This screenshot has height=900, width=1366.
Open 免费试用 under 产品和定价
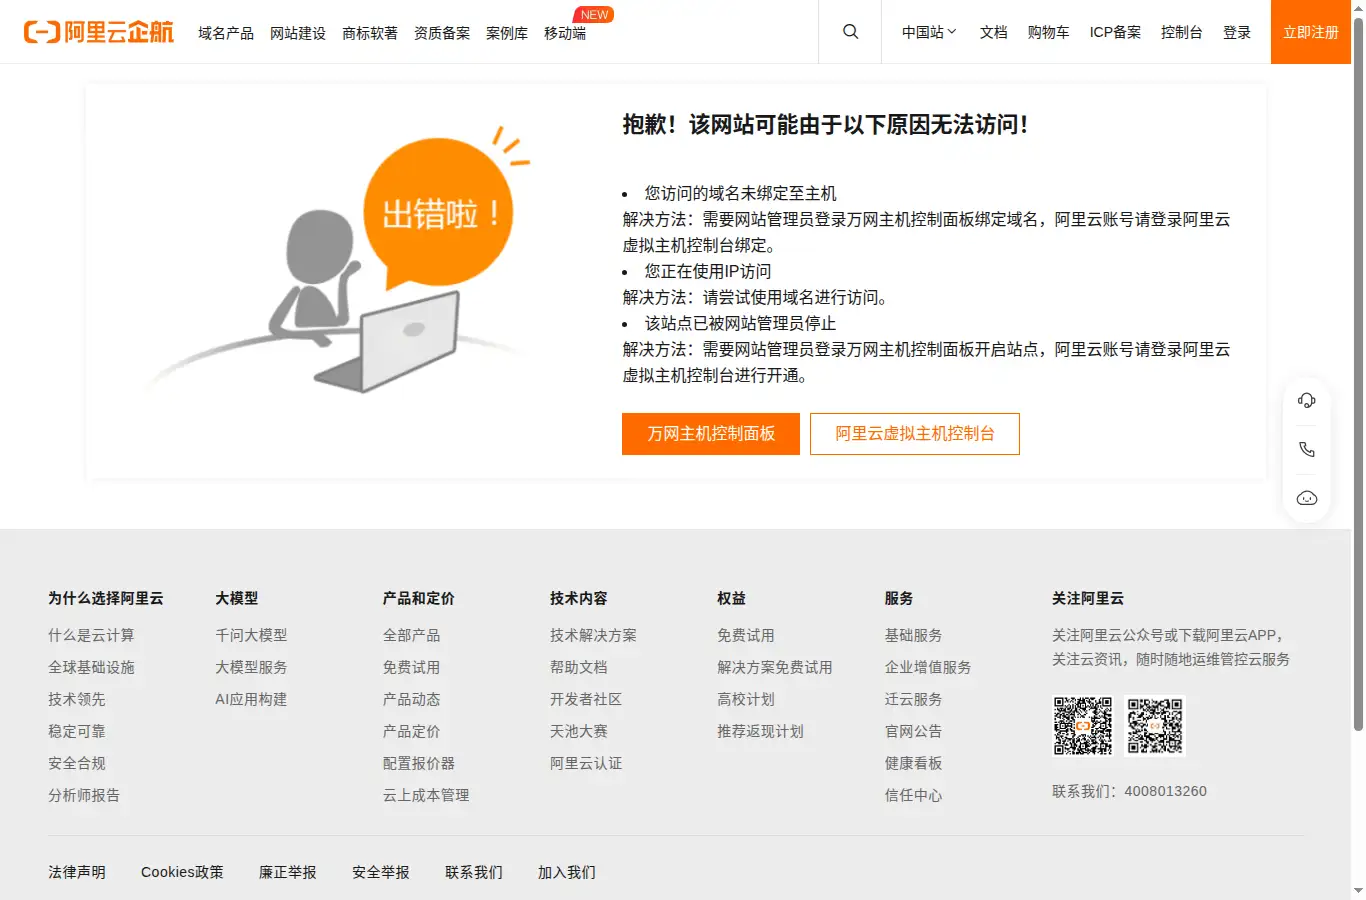coord(411,667)
